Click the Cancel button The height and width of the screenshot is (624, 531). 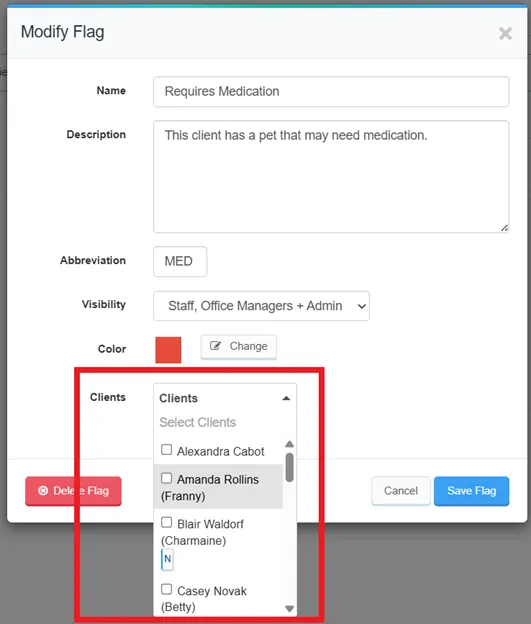pyautogui.click(x=401, y=491)
